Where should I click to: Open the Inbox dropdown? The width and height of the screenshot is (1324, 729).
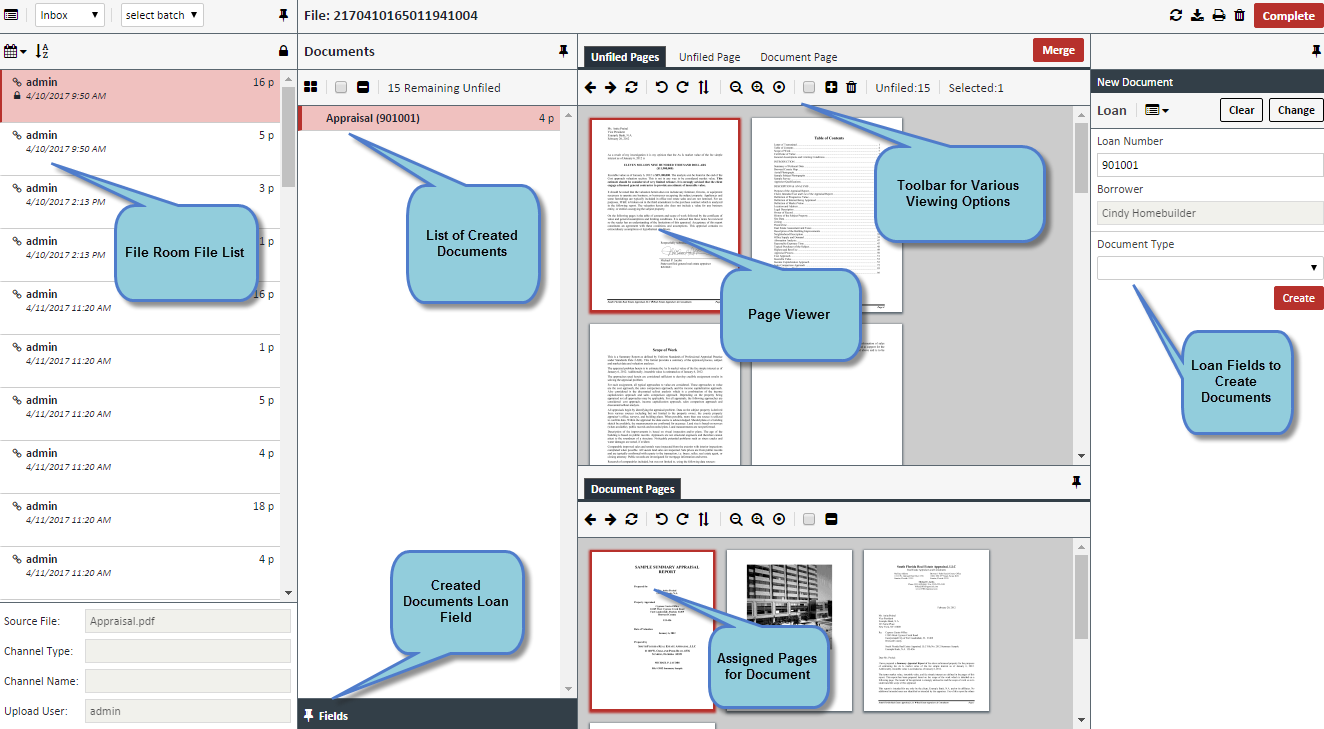click(x=69, y=15)
